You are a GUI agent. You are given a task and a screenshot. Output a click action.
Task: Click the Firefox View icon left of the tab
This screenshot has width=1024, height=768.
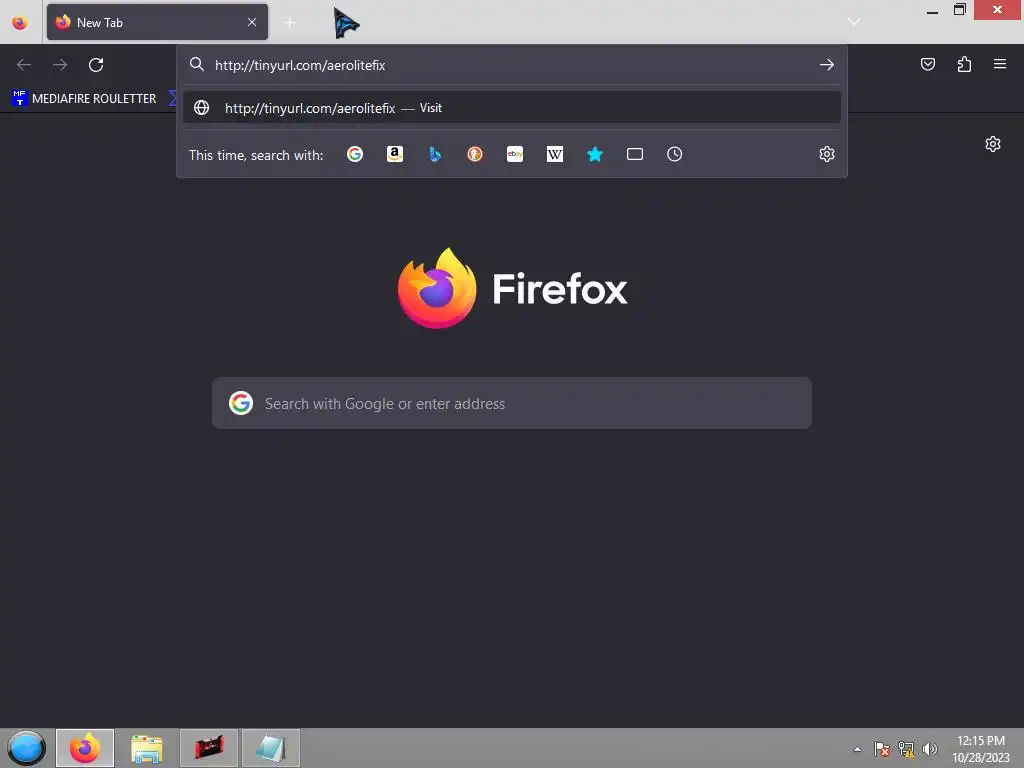coord(20,23)
